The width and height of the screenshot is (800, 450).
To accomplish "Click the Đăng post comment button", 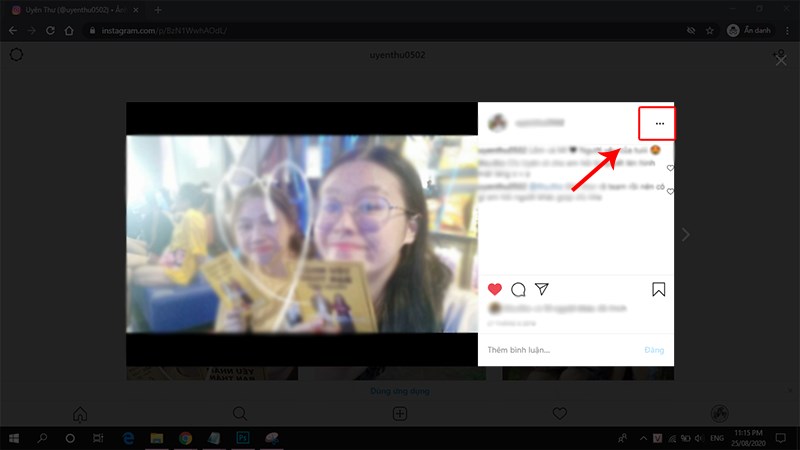I will click(654, 350).
